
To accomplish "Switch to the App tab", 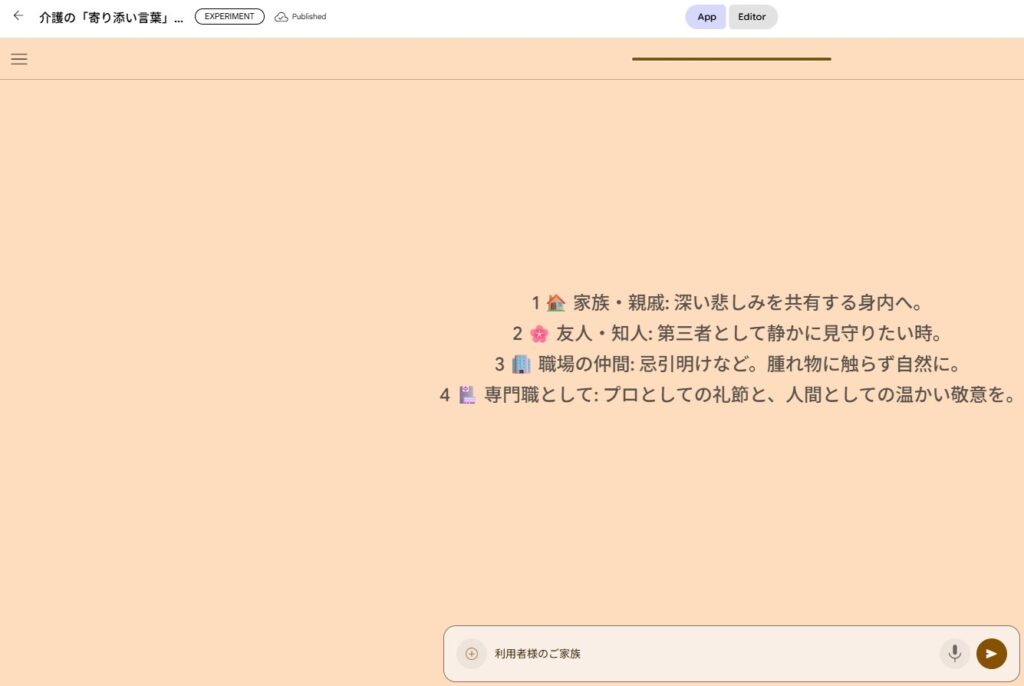I will (x=706, y=17).
